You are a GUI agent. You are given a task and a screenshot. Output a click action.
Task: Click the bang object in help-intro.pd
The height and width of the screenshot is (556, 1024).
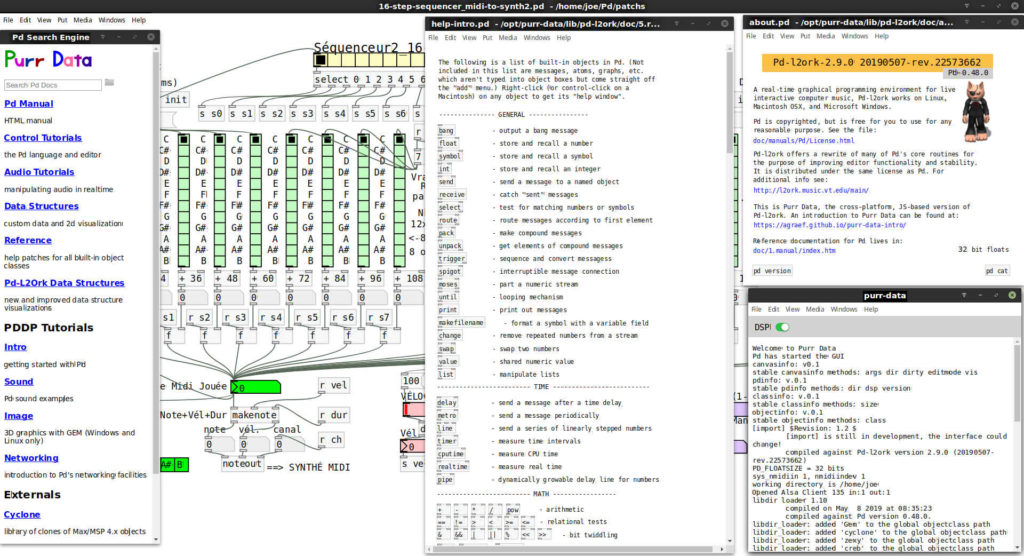447,131
